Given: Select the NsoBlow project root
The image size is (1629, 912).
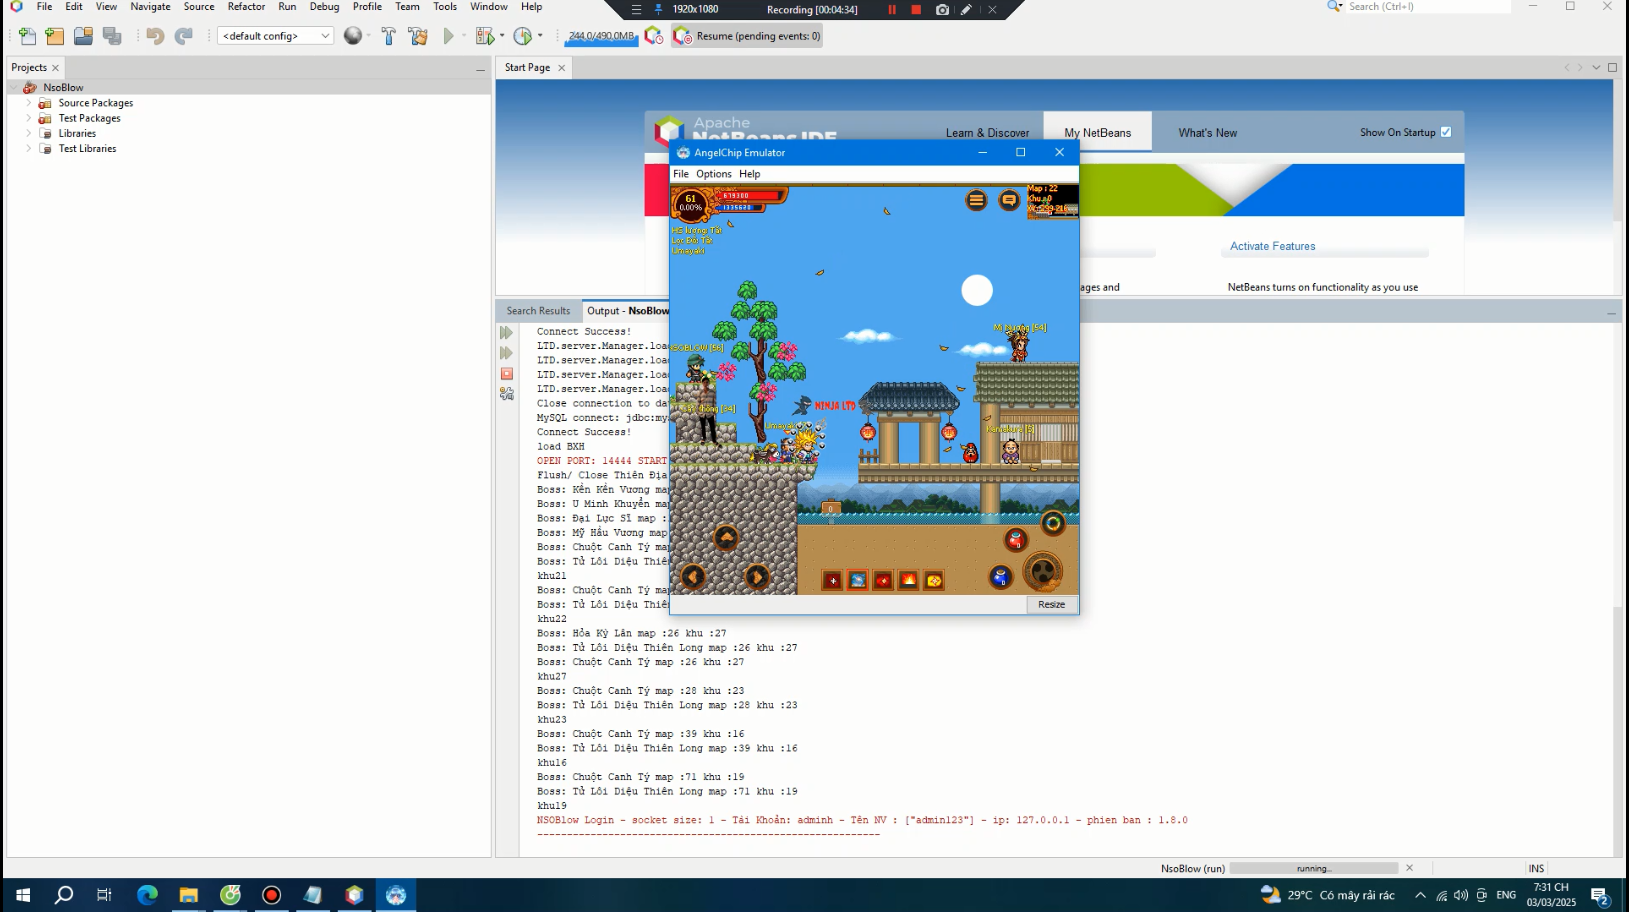Looking at the screenshot, I should click(63, 88).
